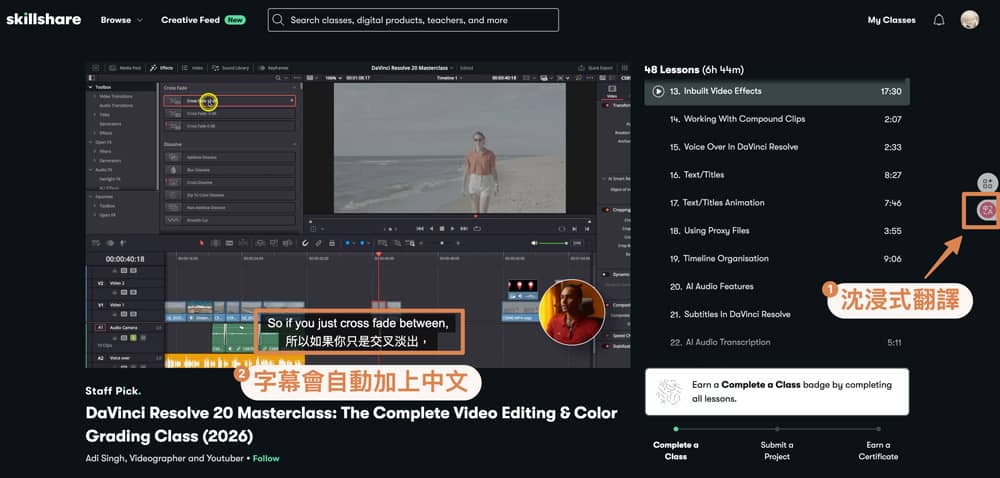
Task: Open the notifications bell
Action: [938, 20]
